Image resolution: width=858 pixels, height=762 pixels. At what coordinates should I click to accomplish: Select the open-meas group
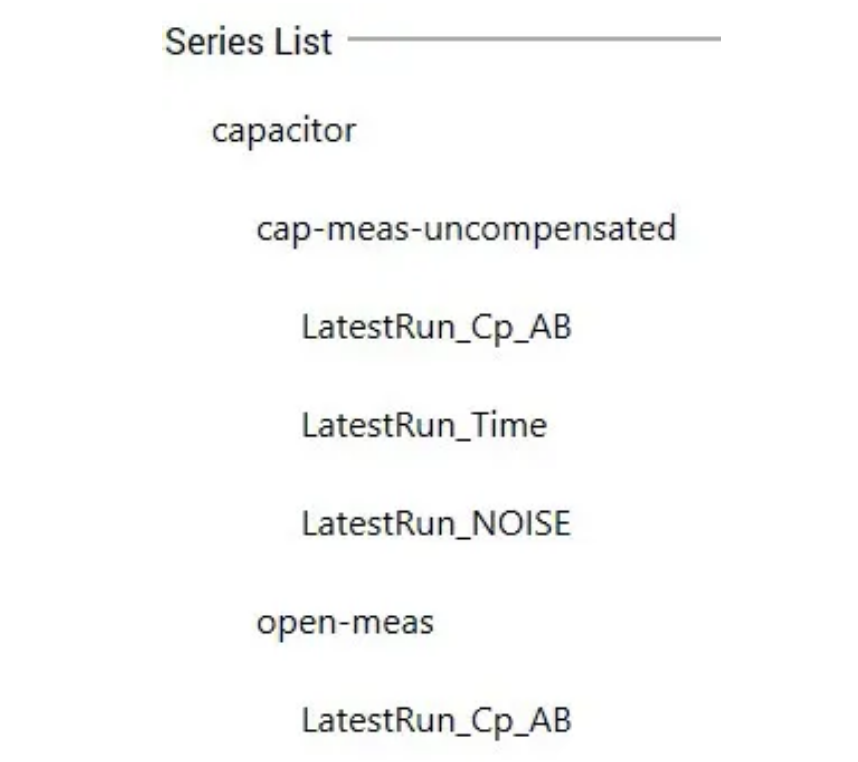pyautogui.click(x=345, y=623)
